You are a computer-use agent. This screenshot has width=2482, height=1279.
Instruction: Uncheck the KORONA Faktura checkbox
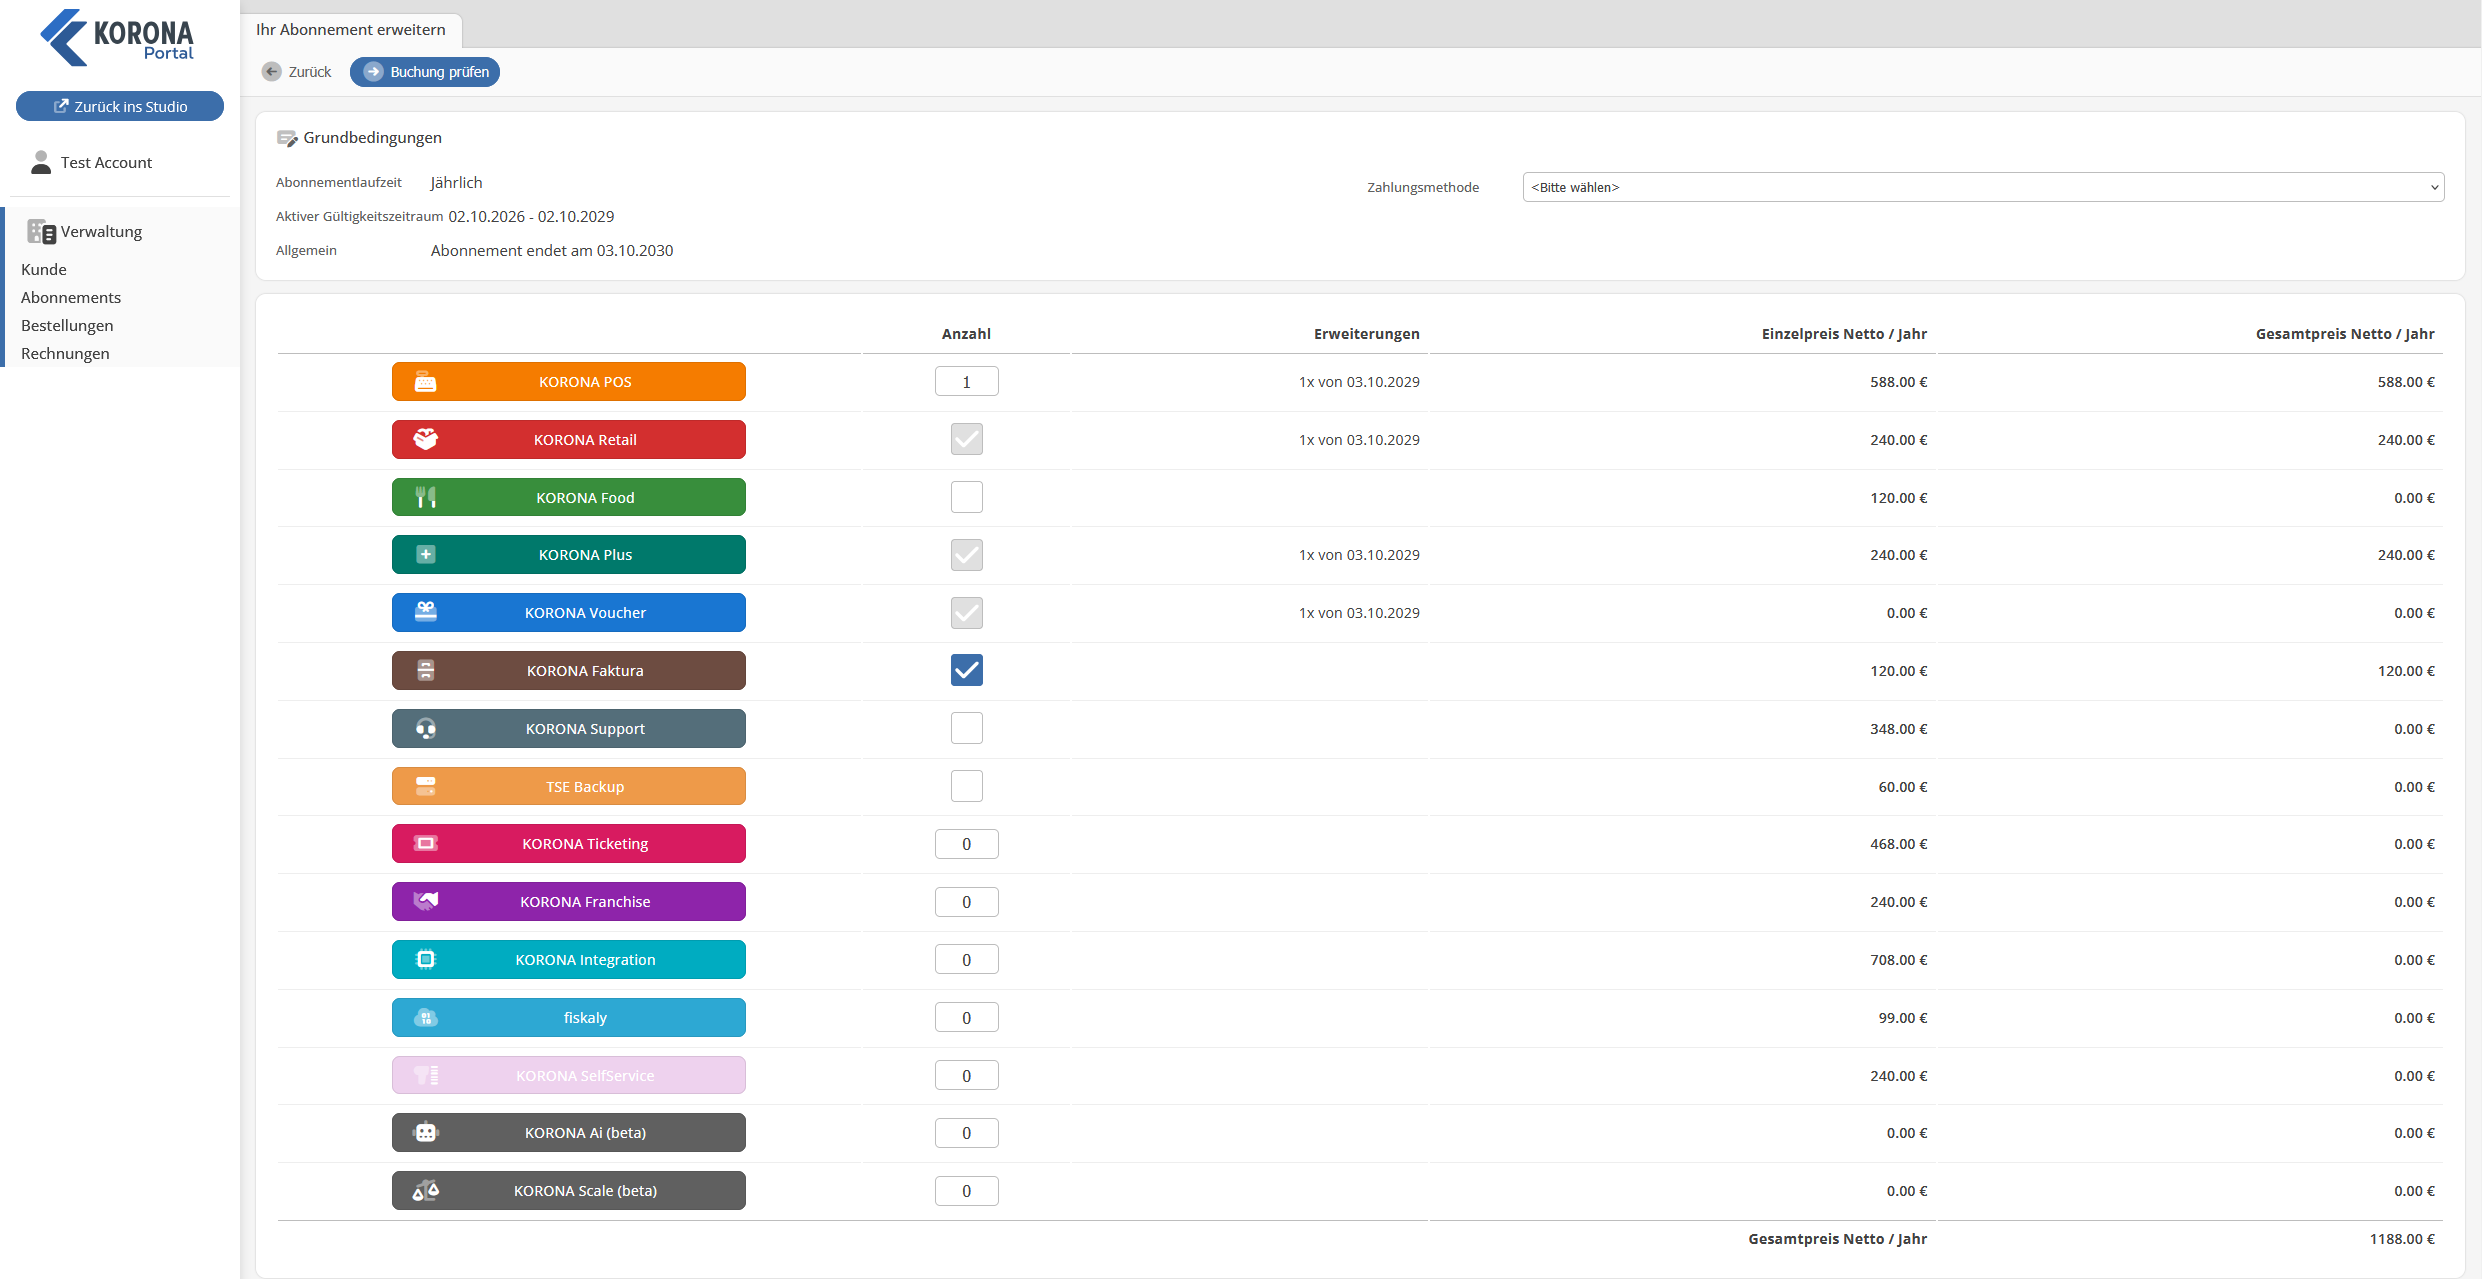point(966,670)
